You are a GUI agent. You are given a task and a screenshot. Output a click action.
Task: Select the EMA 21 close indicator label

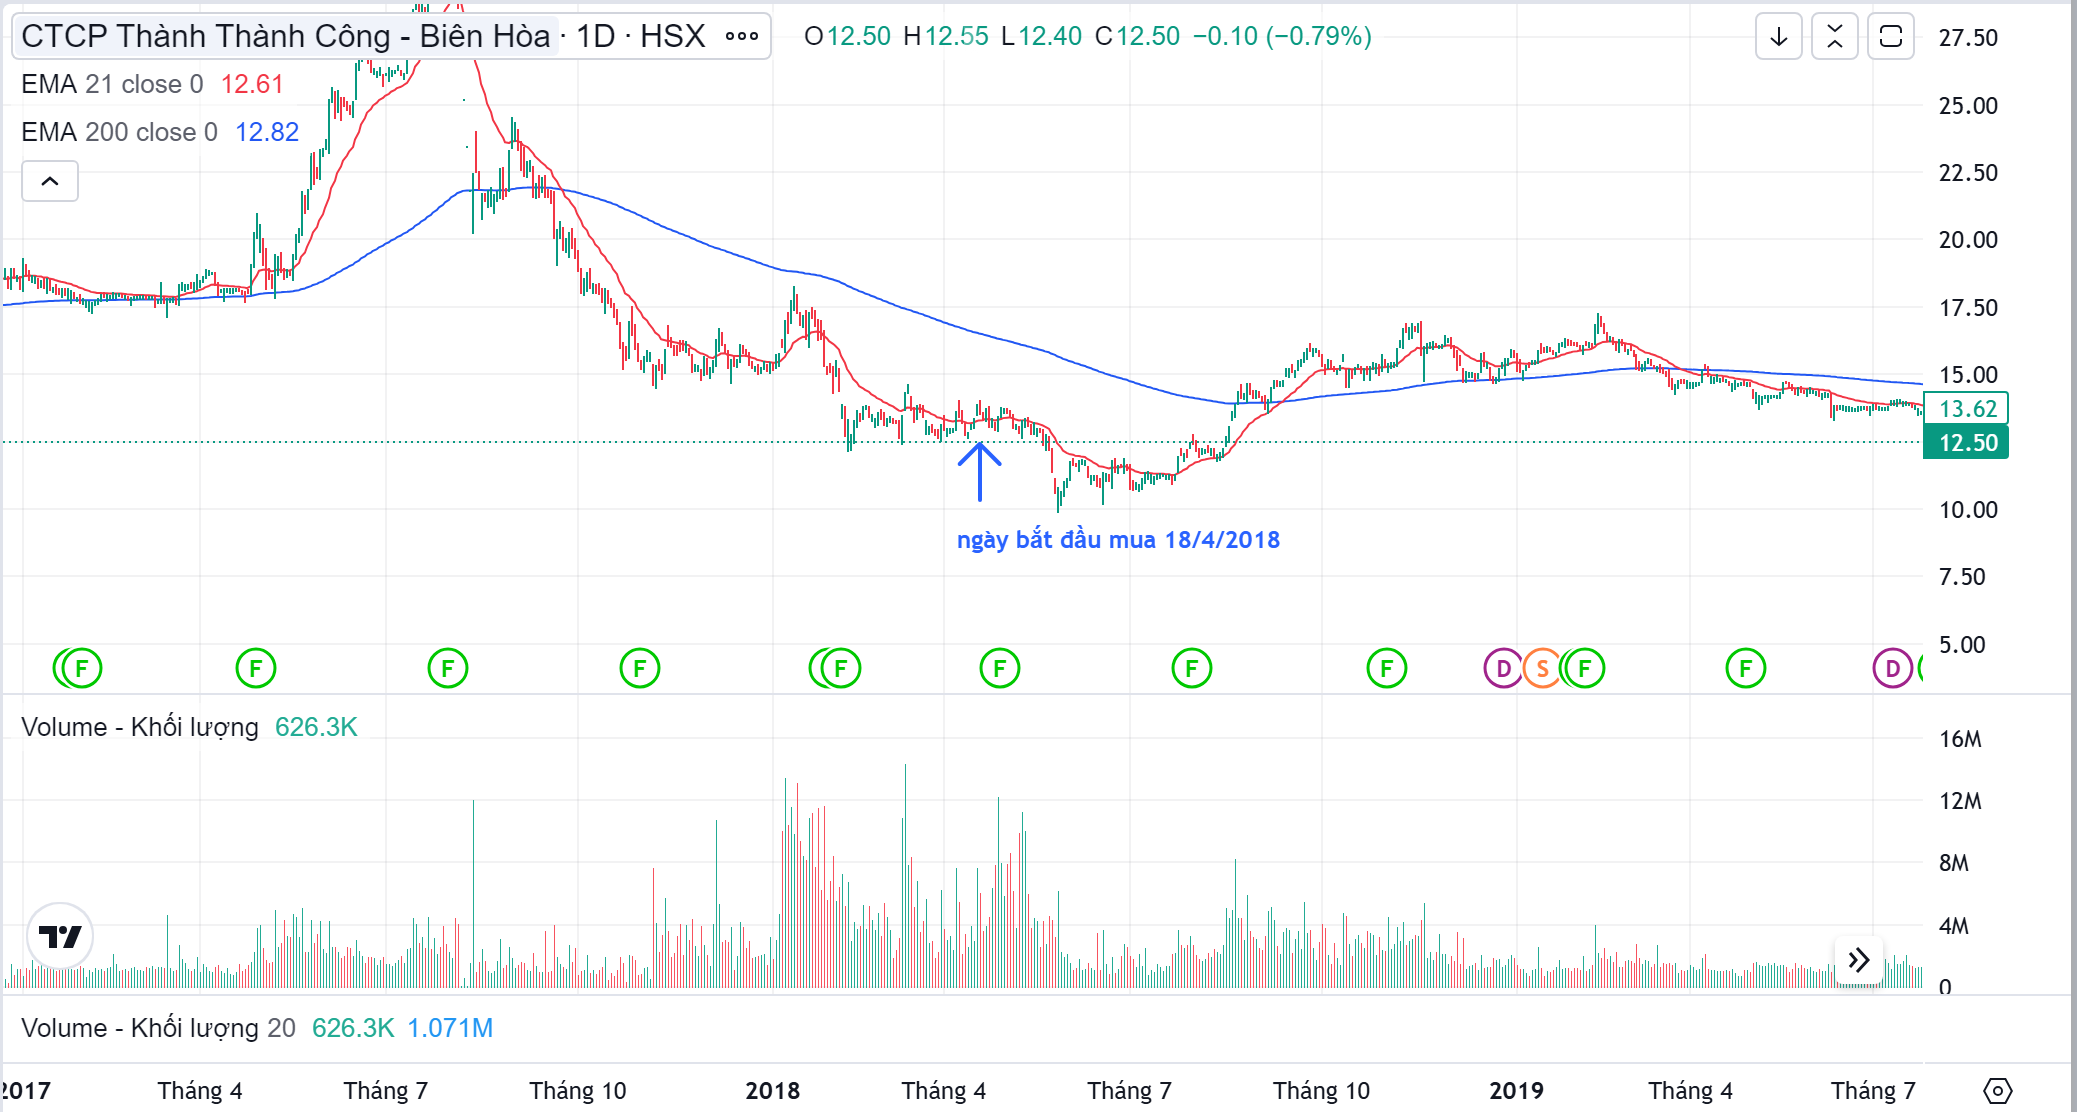pos(112,84)
